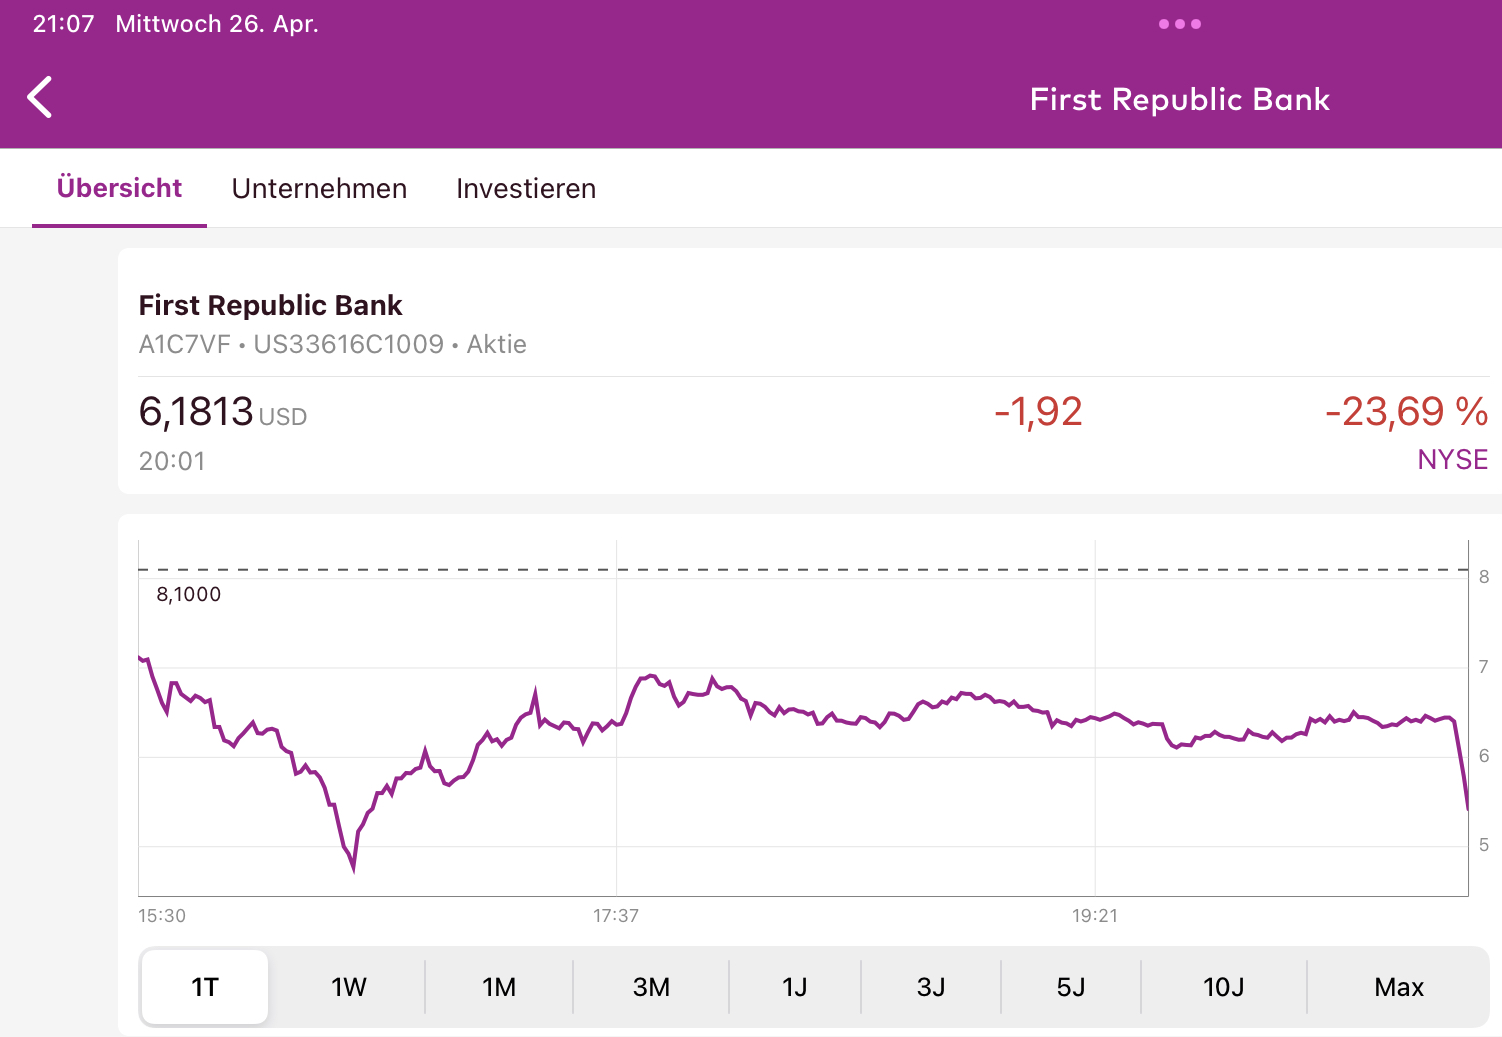The image size is (1502, 1037).
Task: Show the 10J chart history
Action: 1223,987
